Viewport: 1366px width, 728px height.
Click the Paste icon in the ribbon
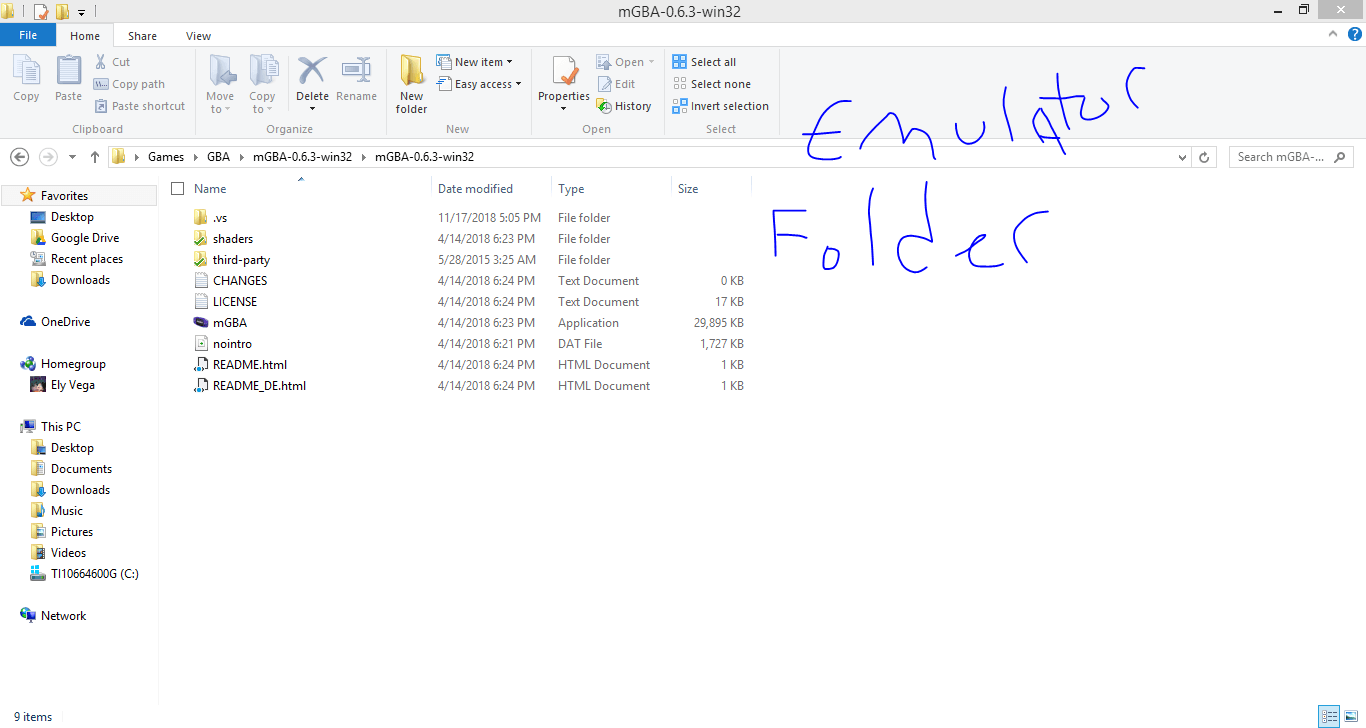click(x=68, y=79)
